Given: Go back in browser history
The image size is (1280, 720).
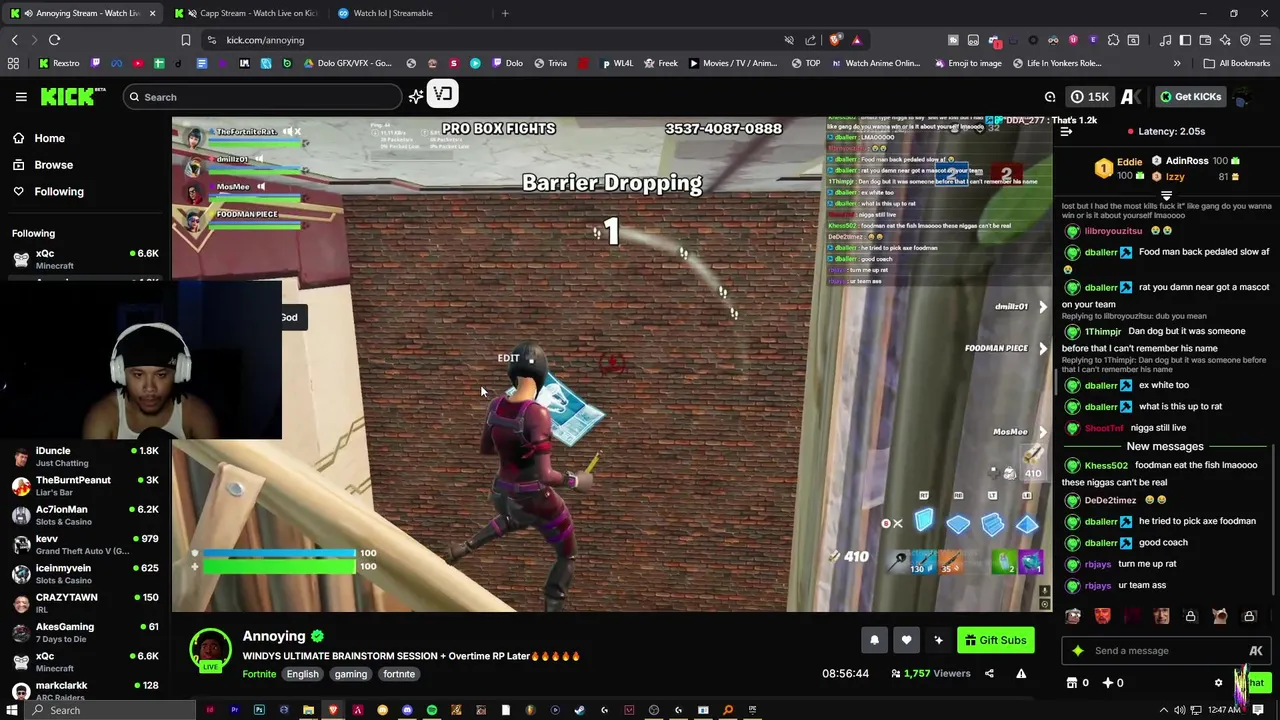Looking at the screenshot, I should click(14, 40).
